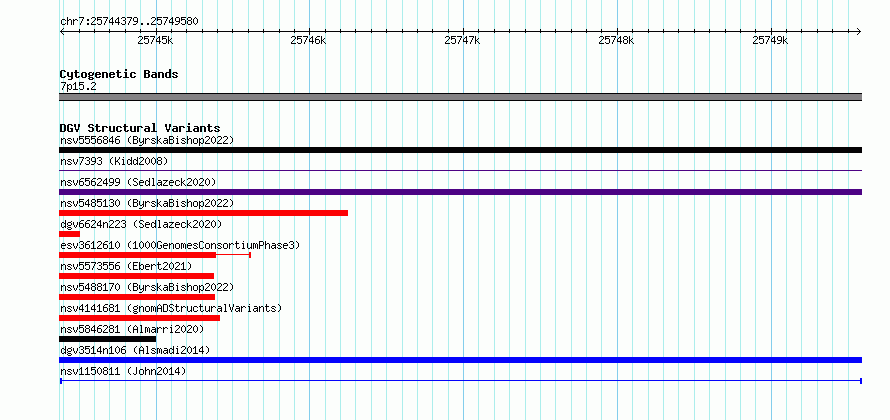The height and width of the screenshot is (420, 890).
Task: Open variant label nsv1150811 (John2014)
Action: (123, 371)
